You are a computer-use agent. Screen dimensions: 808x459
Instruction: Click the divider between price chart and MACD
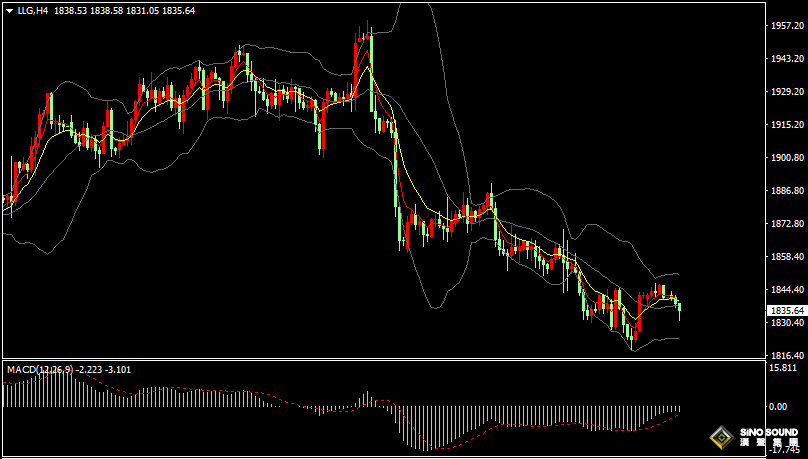(384, 359)
